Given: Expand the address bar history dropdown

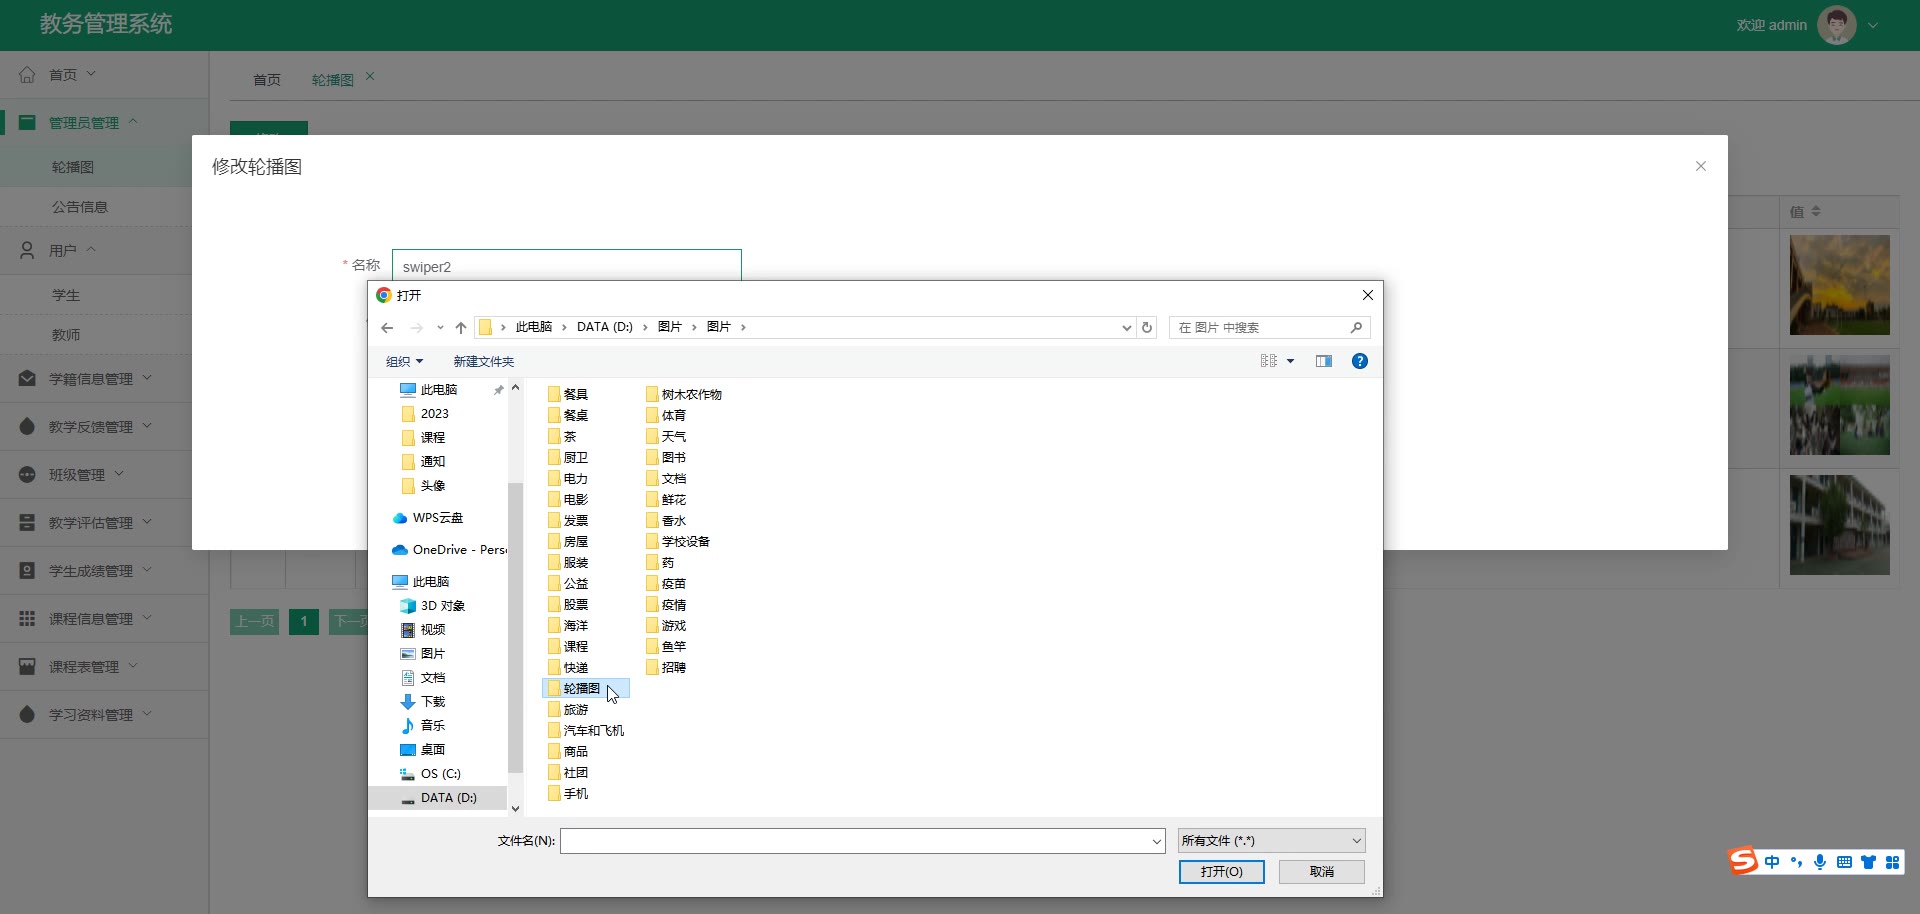Looking at the screenshot, I should click(x=1126, y=328).
